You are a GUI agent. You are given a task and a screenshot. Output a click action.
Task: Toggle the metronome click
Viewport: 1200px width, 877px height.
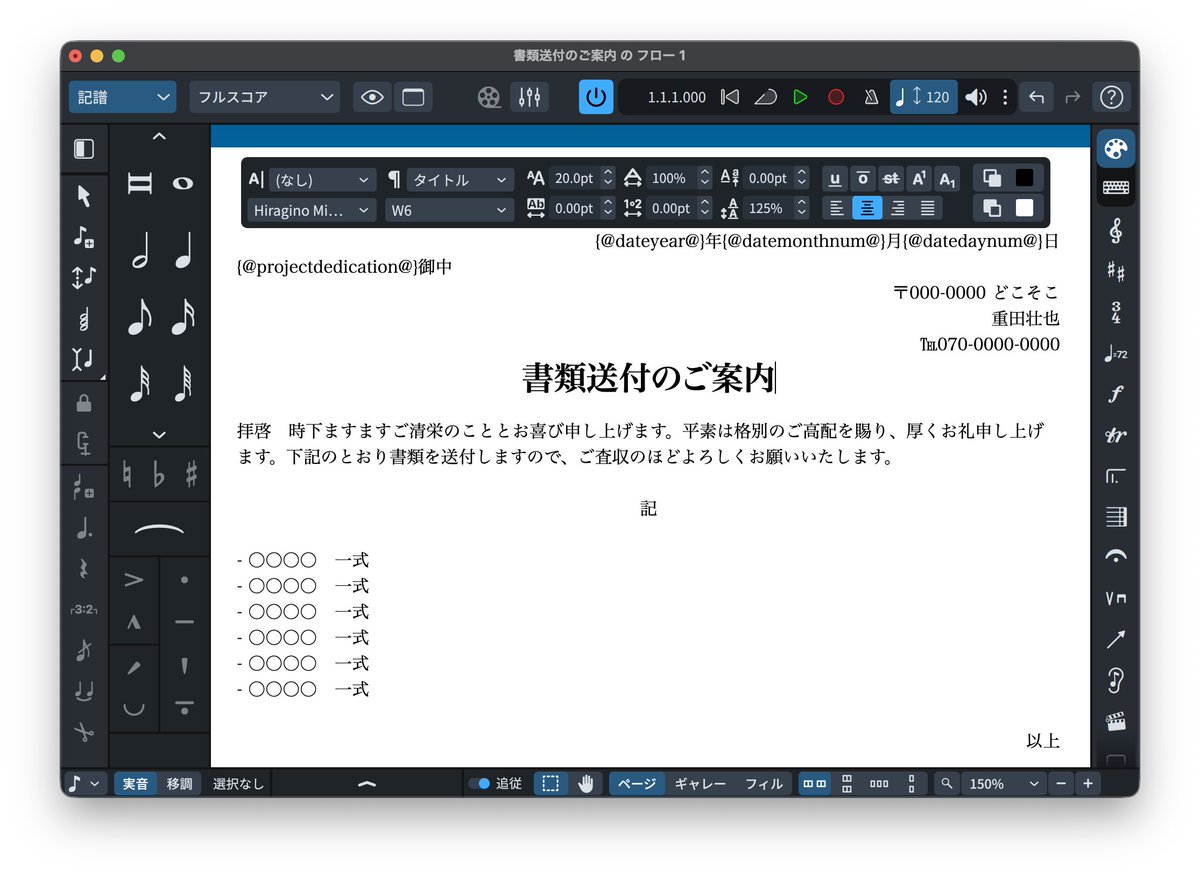(x=872, y=97)
